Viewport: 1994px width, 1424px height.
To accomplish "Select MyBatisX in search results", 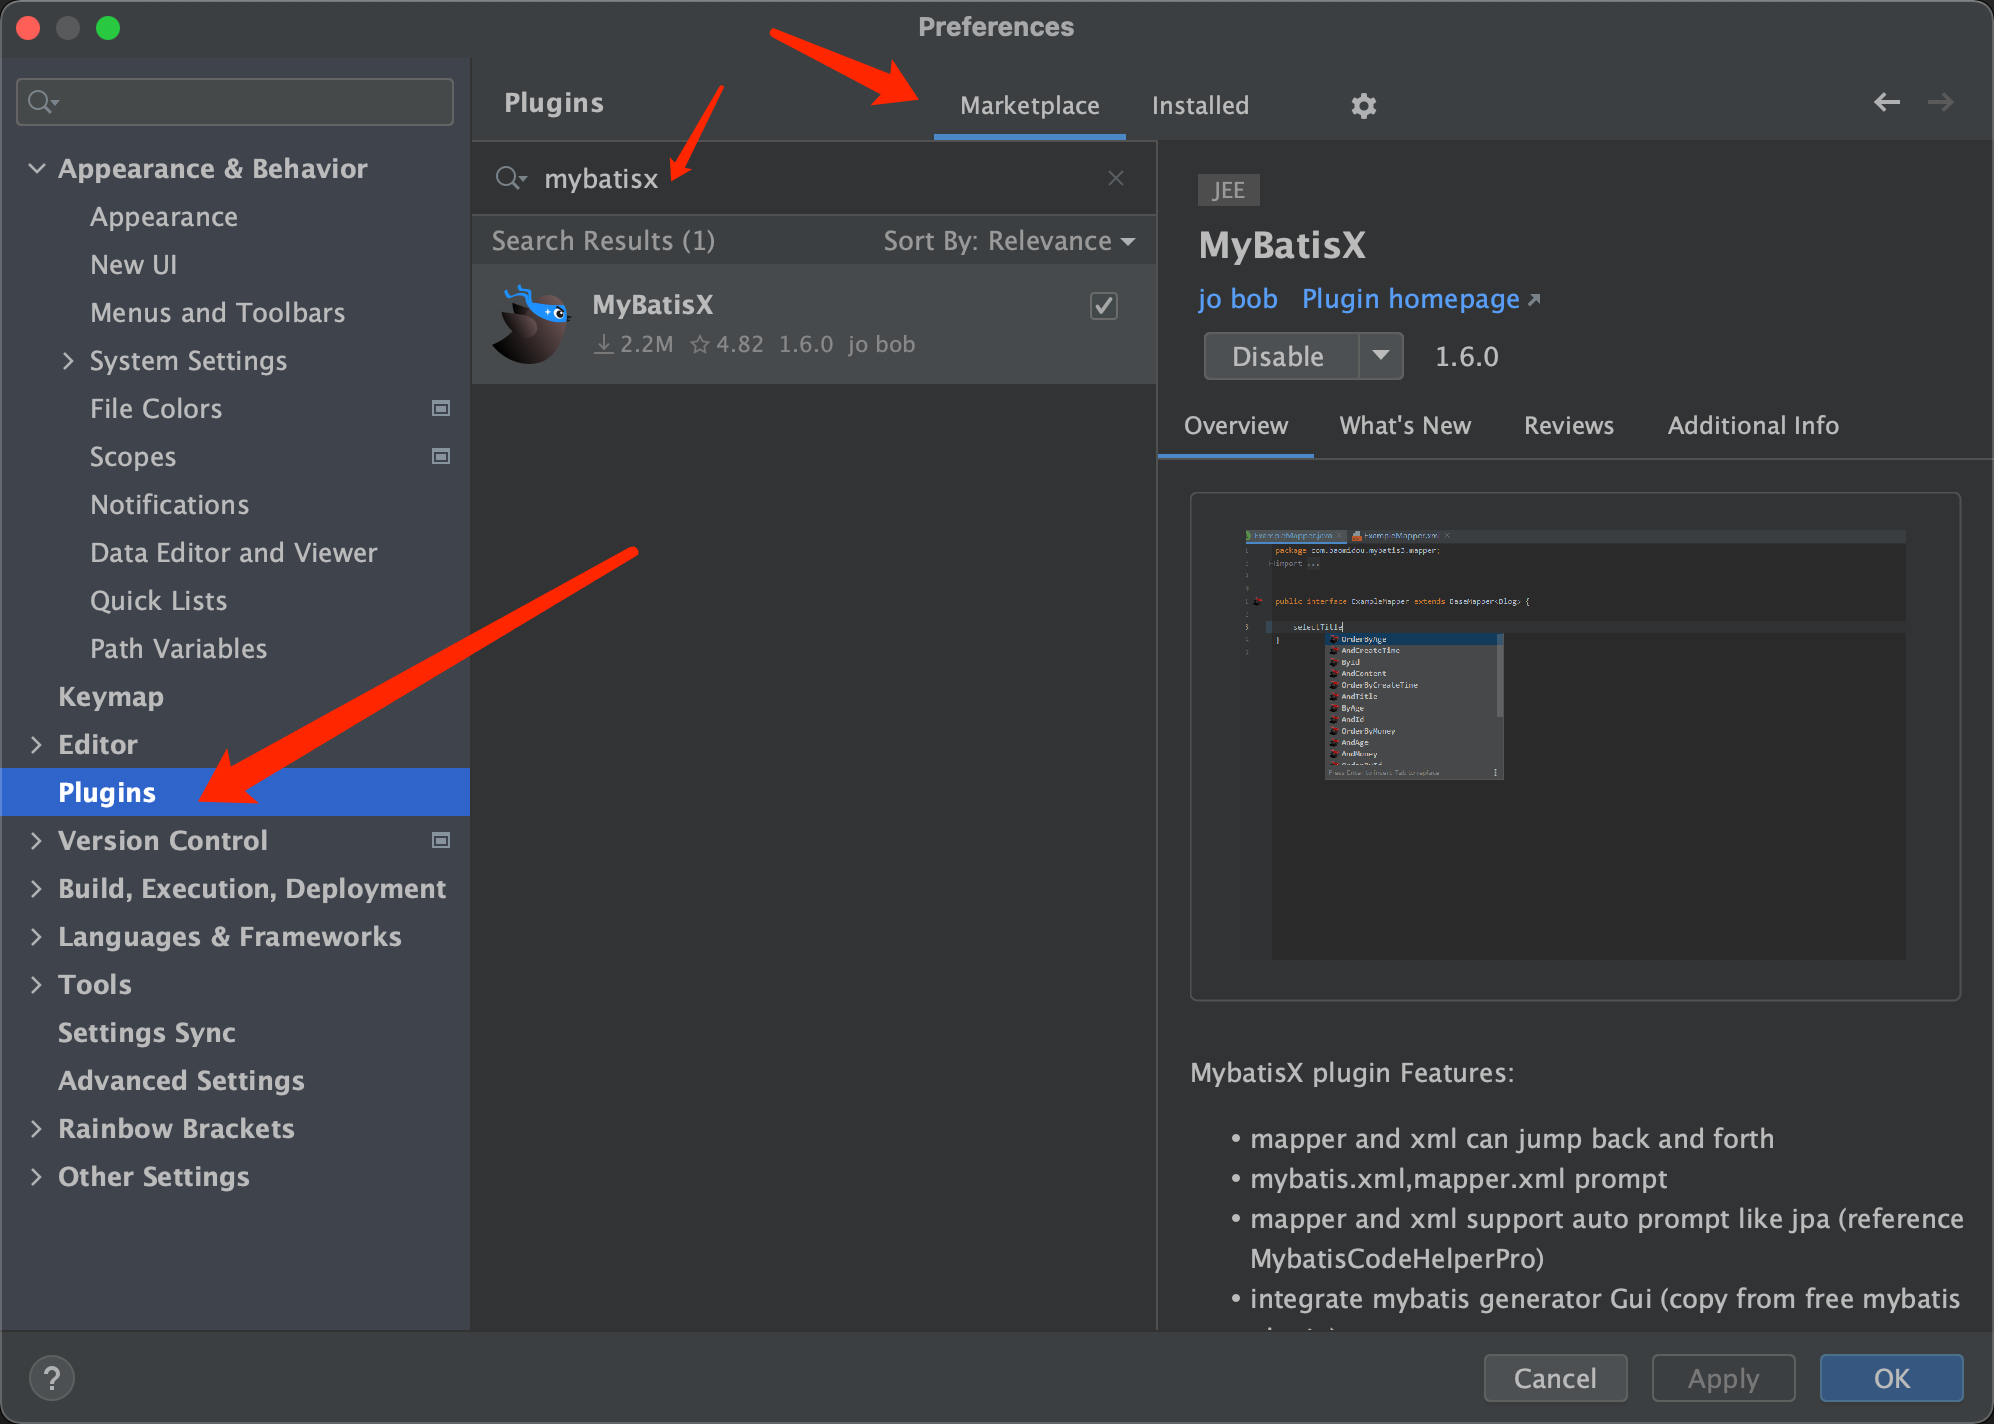I will pos(813,324).
